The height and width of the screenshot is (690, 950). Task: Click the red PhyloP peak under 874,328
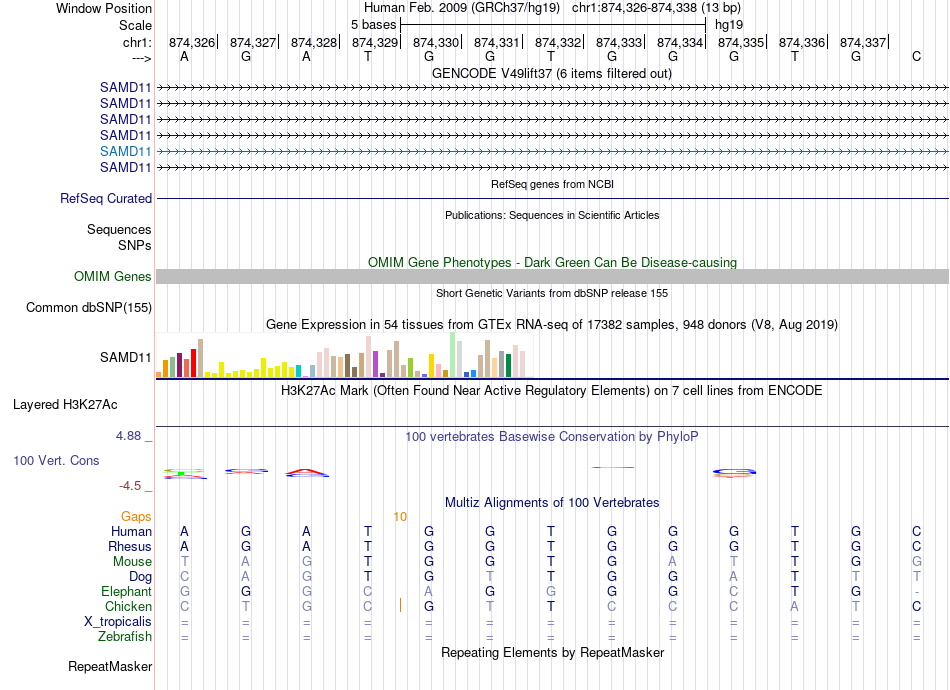pyautogui.click(x=307, y=473)
